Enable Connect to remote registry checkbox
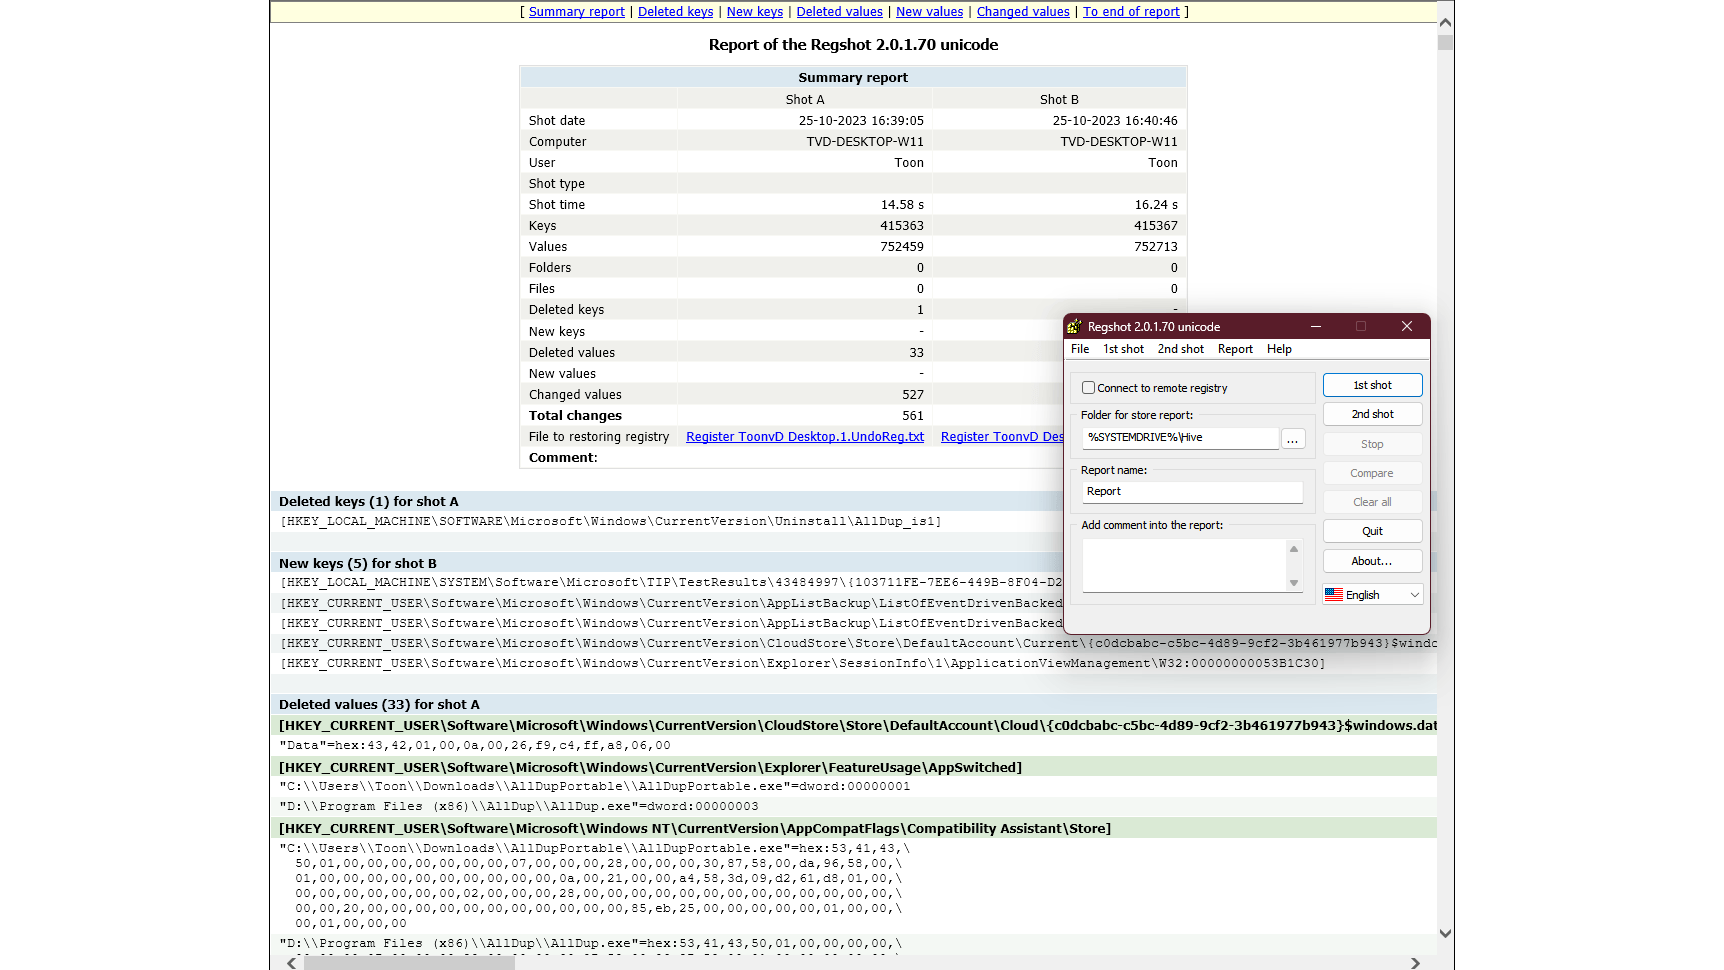This screenshot has height=970, width=1724. 1088,388
